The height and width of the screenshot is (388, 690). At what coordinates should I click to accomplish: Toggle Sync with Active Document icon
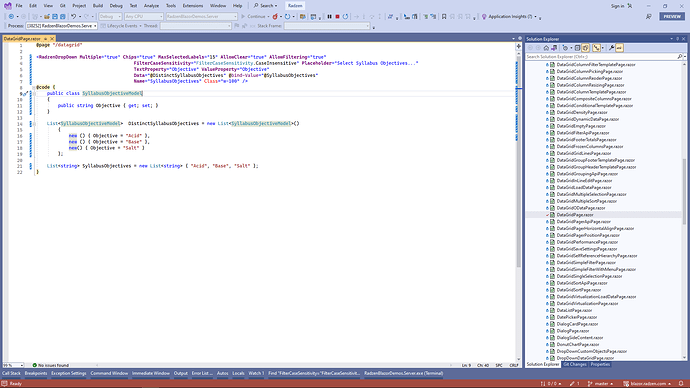point(596,48)
